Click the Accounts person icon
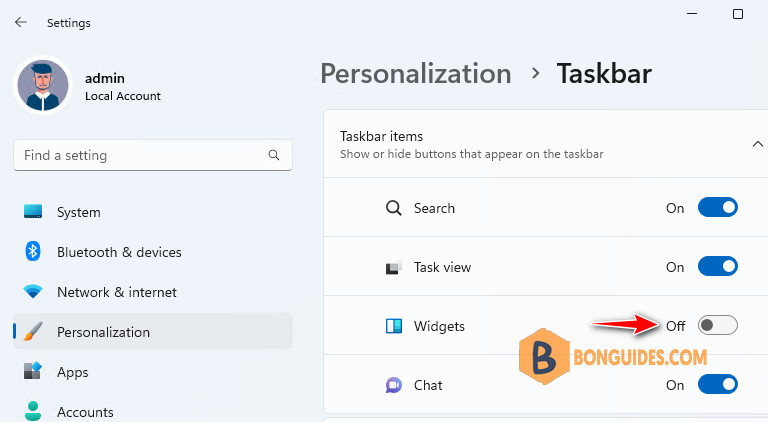768x422 pixels. pos(33,411)
